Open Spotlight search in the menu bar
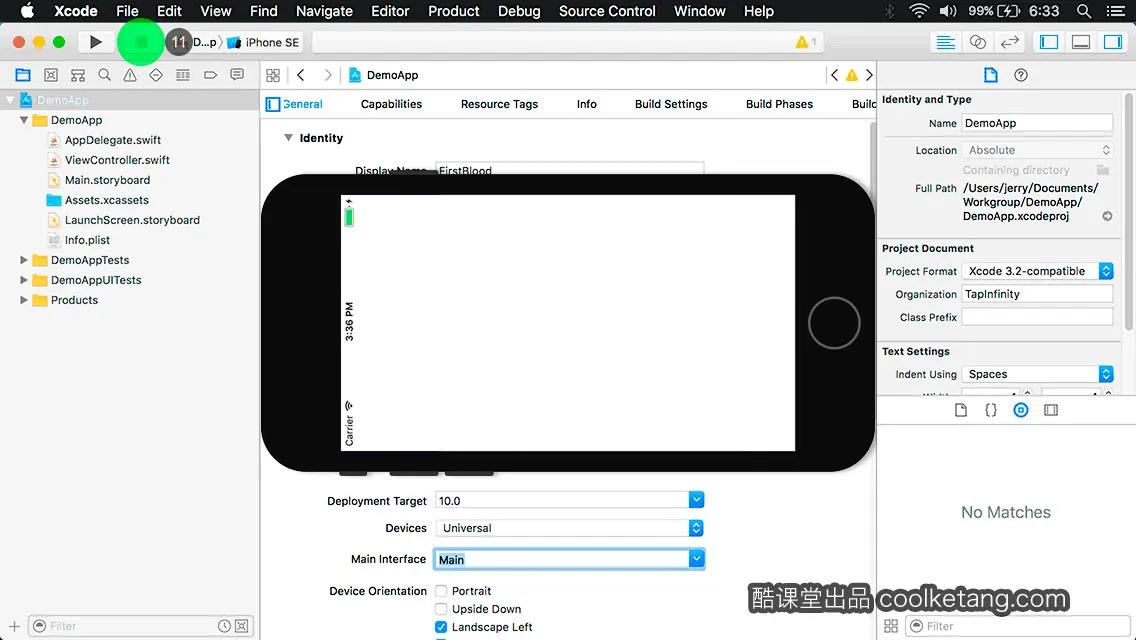This screenshot has width=1136, height=640. [1084, 11]
